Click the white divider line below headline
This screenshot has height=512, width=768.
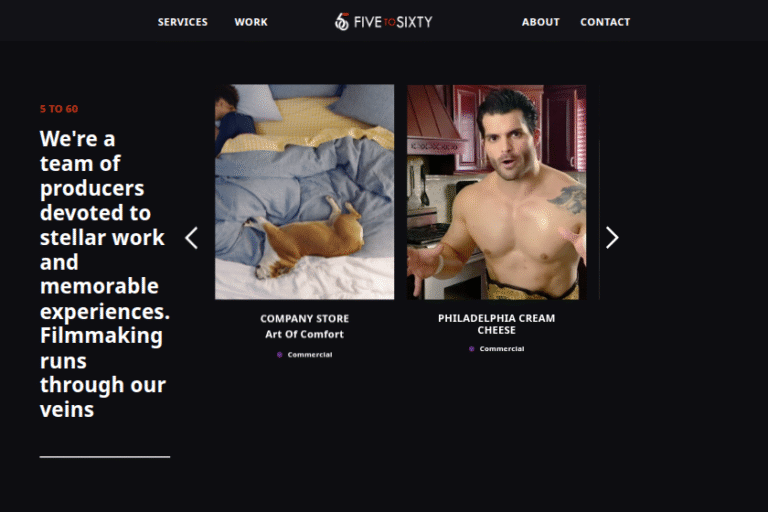click(x=105, y=457)
